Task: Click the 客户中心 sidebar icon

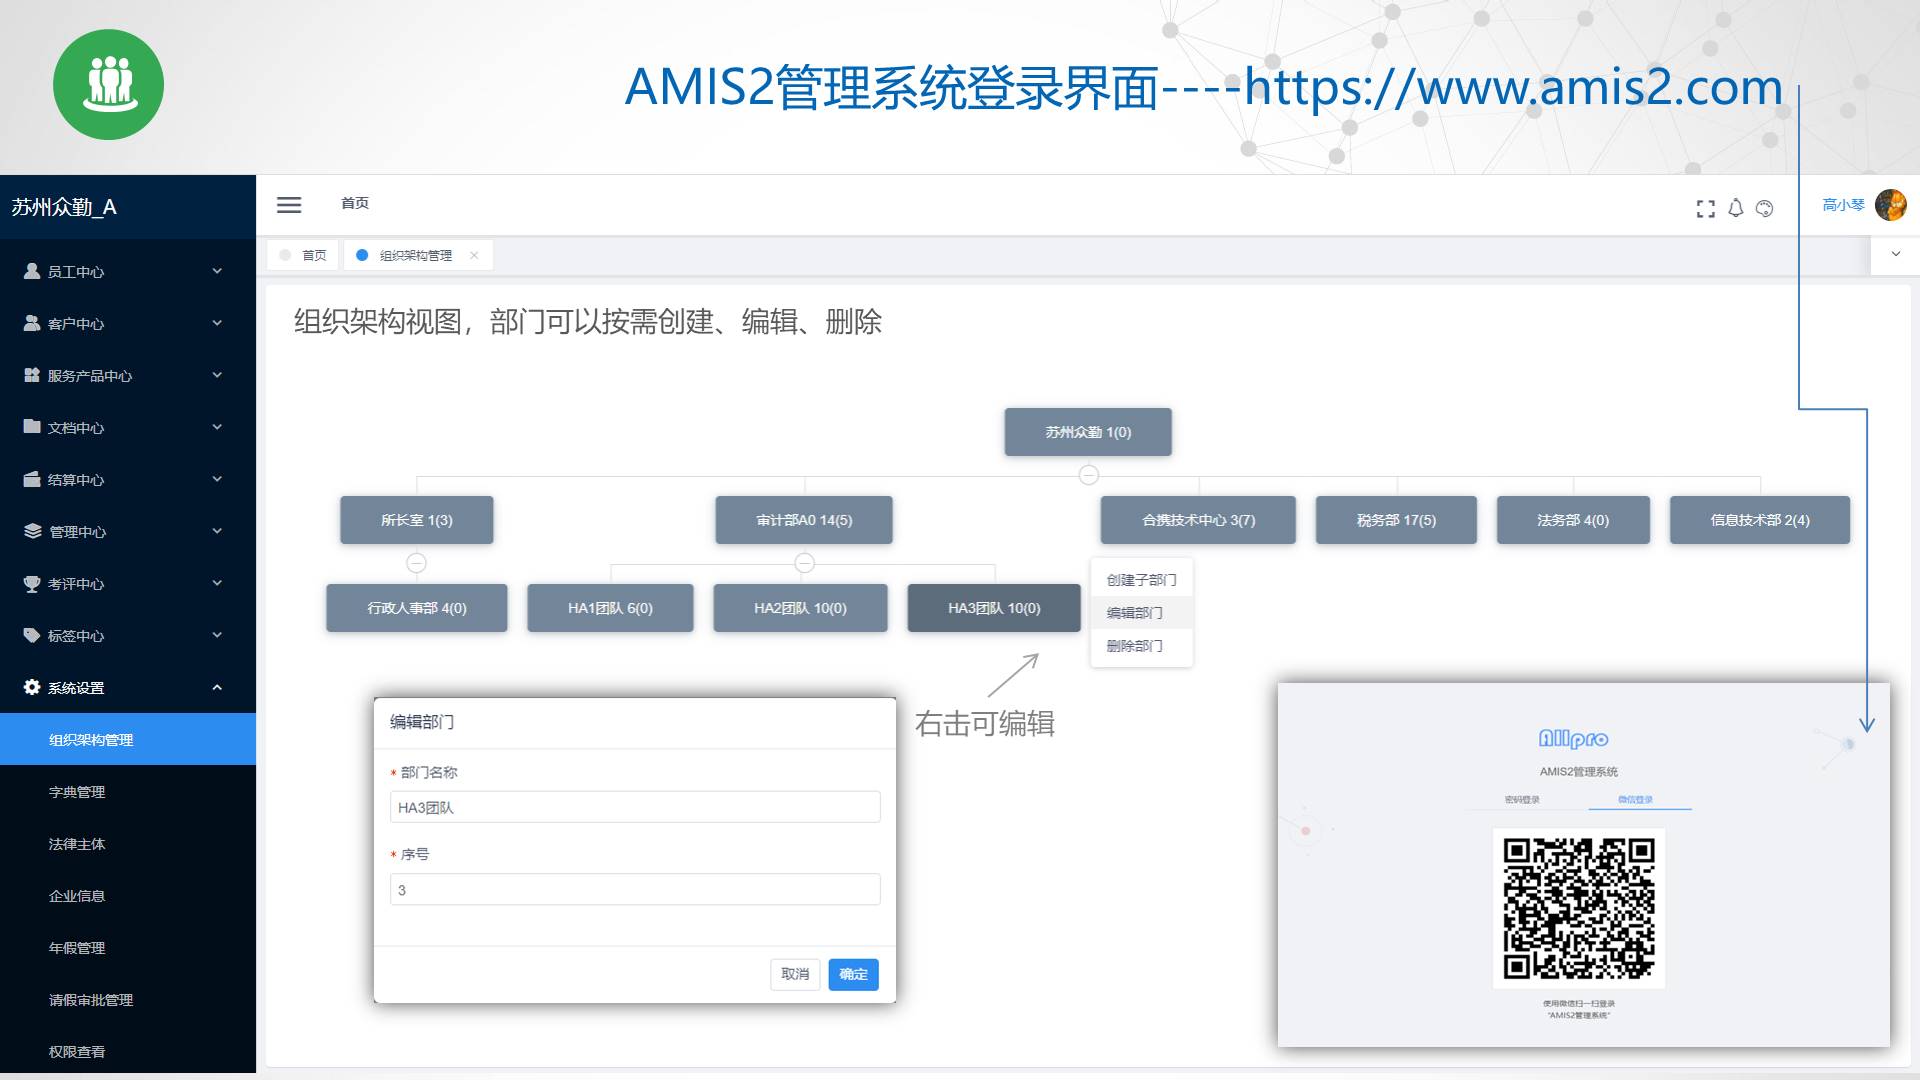Action: 32,323
